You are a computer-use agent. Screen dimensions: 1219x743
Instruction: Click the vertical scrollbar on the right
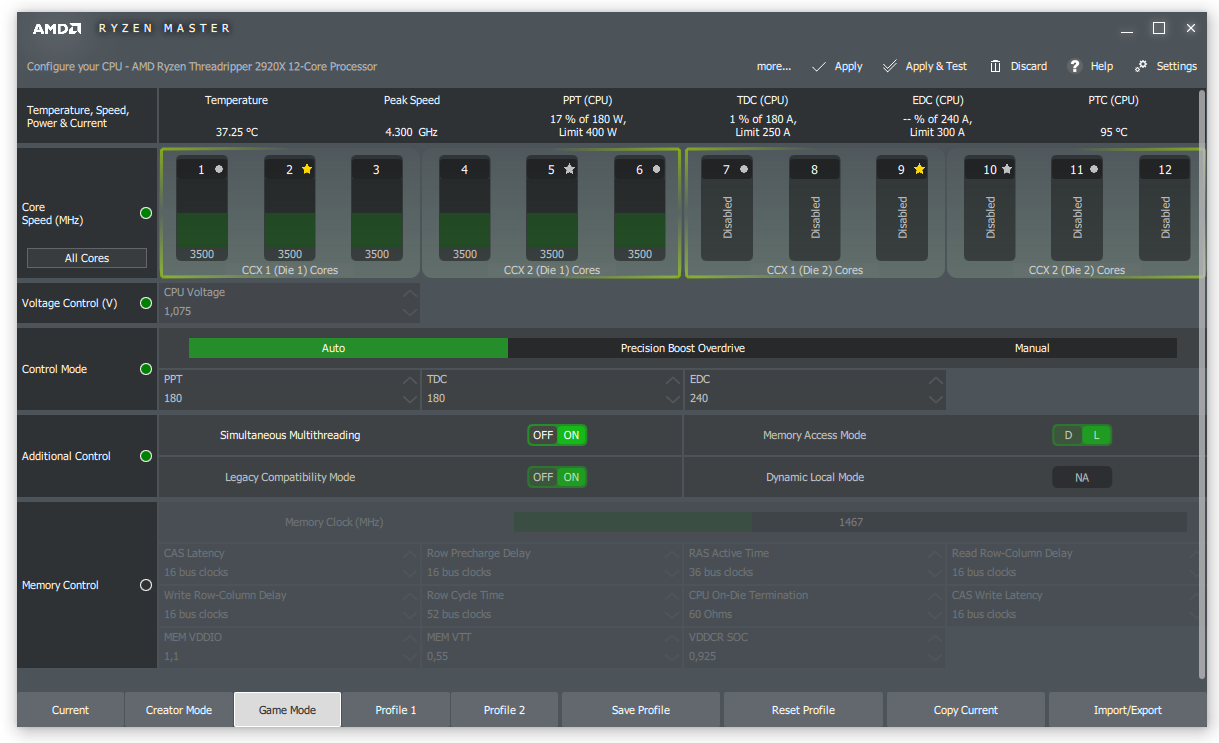point(1203,386)
